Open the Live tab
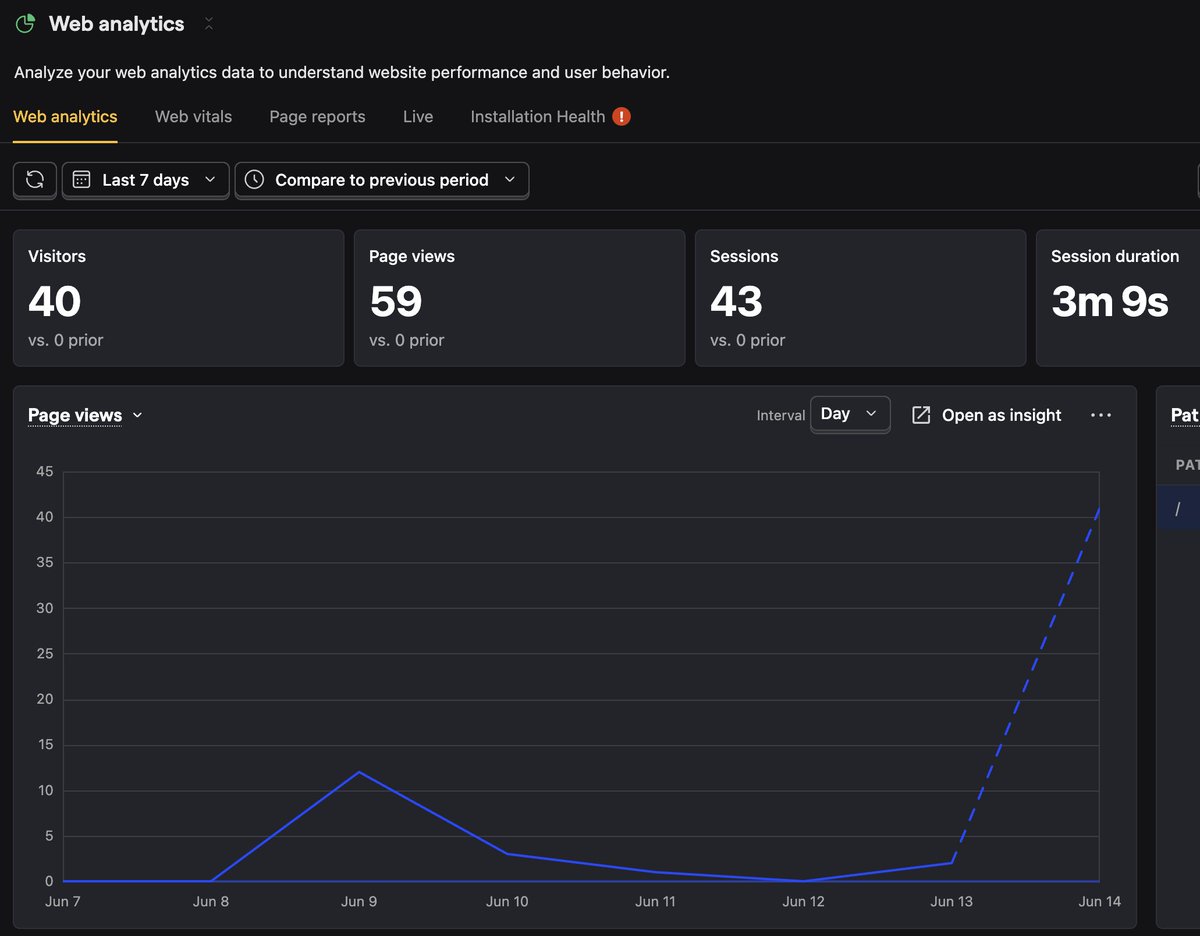The image size is (1200, 936). [418, 117]
